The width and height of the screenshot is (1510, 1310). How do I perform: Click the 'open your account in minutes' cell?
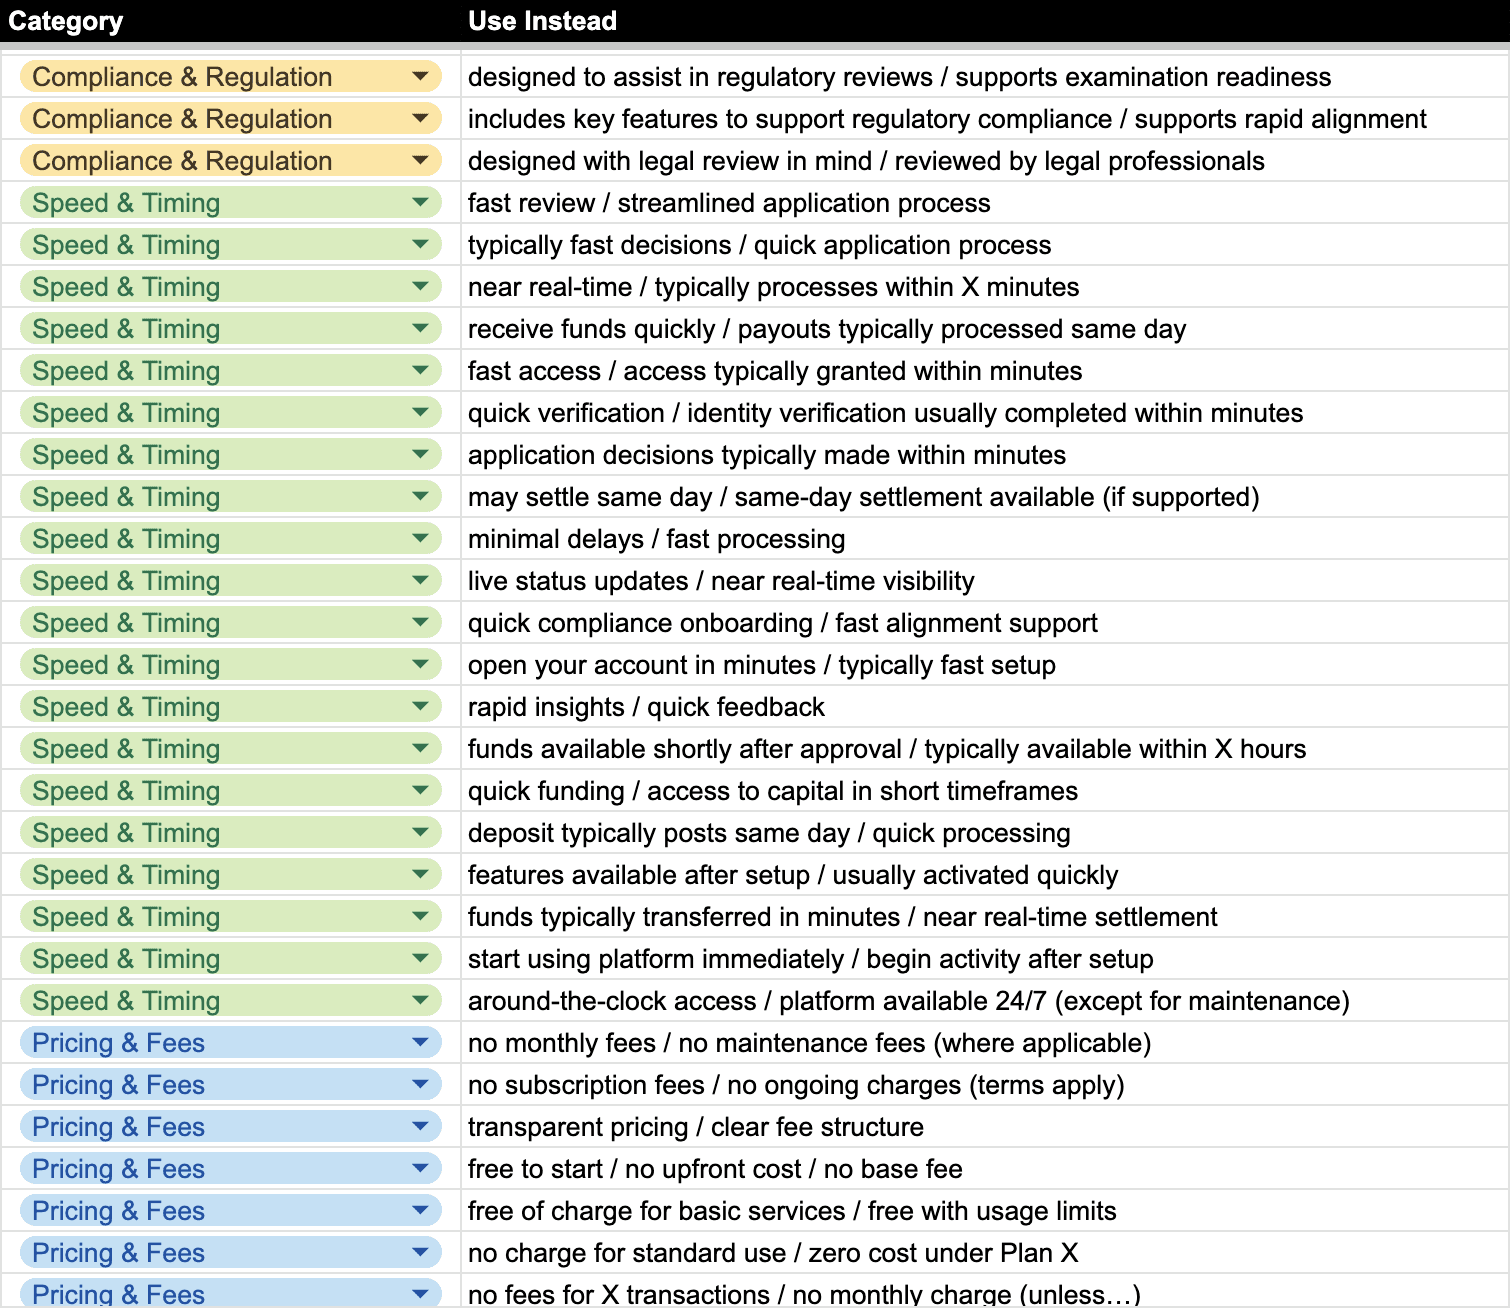pyautogui.click(x=760, y=664)
